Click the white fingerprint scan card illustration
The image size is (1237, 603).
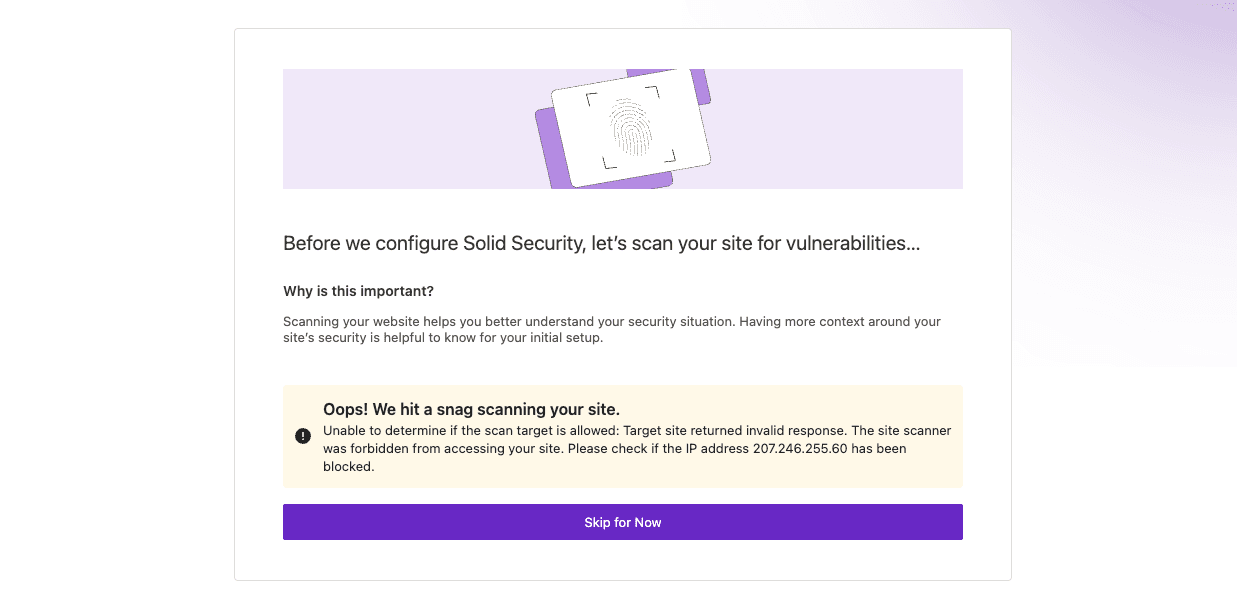click(630, 127)
